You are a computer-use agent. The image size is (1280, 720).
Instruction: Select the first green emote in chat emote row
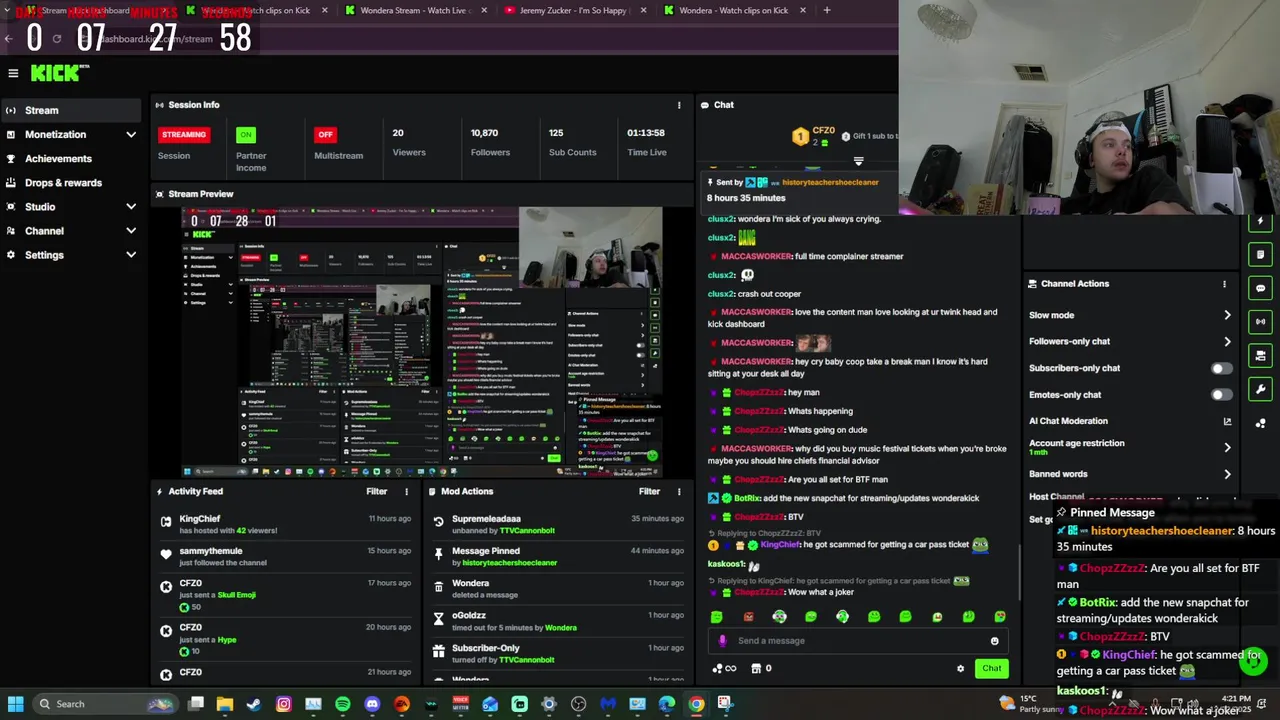click(717, 617)
